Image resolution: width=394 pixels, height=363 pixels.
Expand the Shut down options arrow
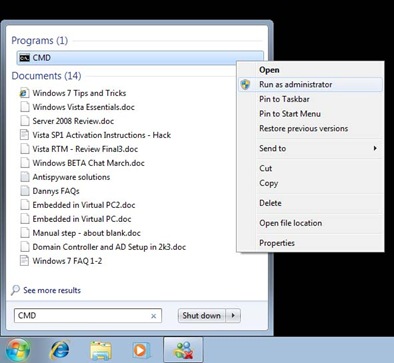[233, 315]
